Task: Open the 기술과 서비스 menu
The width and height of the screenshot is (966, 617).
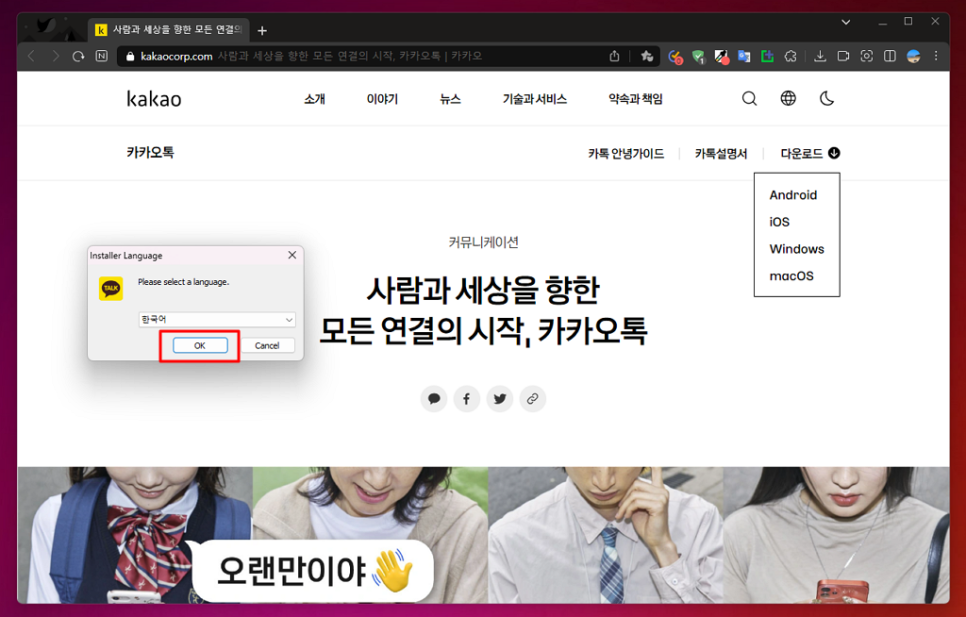Action: click(535, 99)
